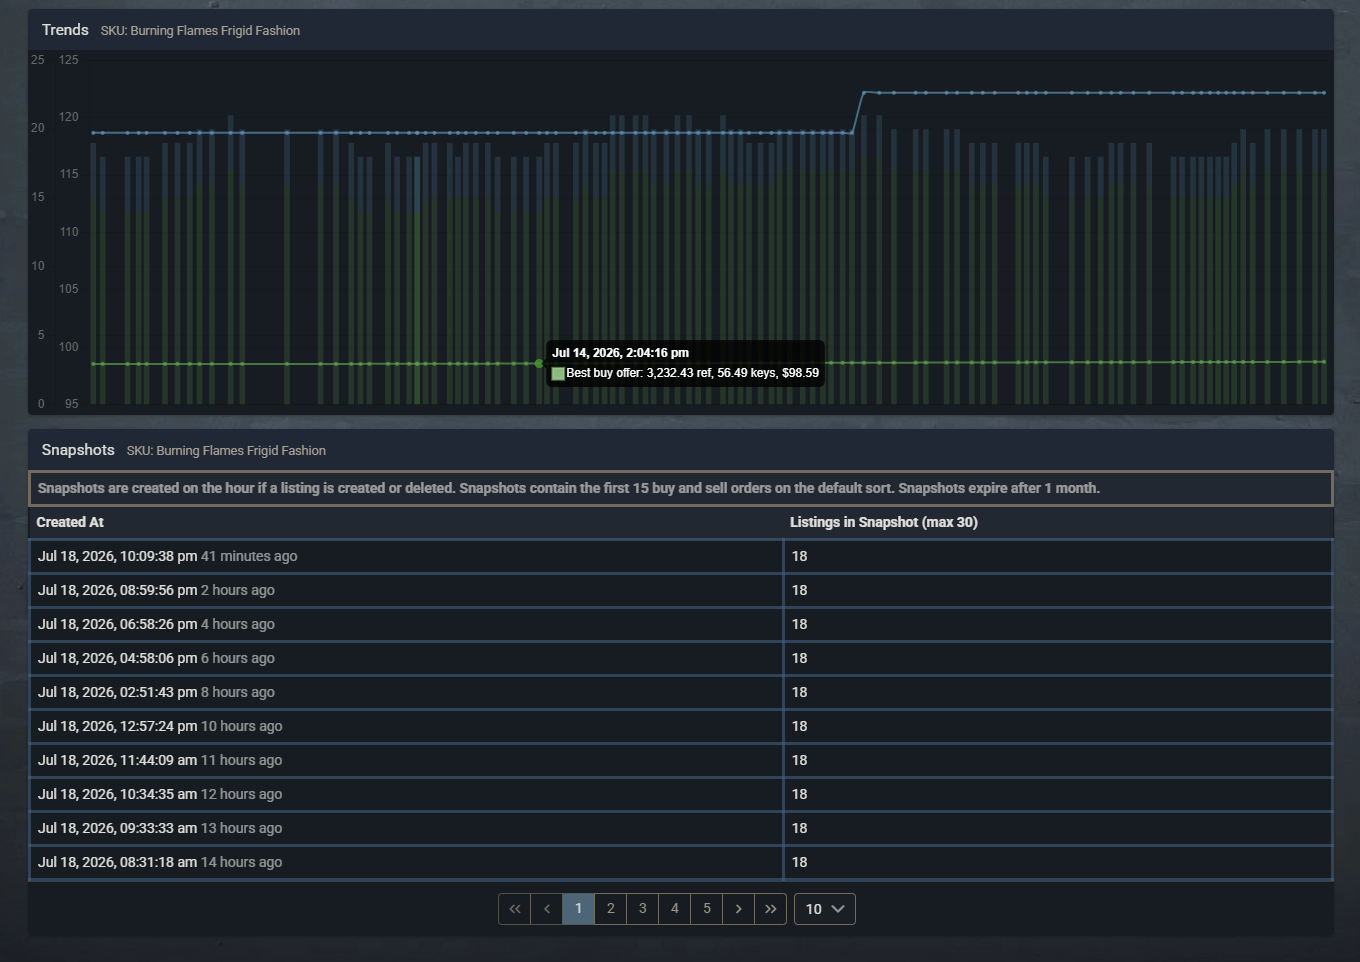1360x962 pixels.
Task: Go to next snapshots page
Action: tap(738, 909)
